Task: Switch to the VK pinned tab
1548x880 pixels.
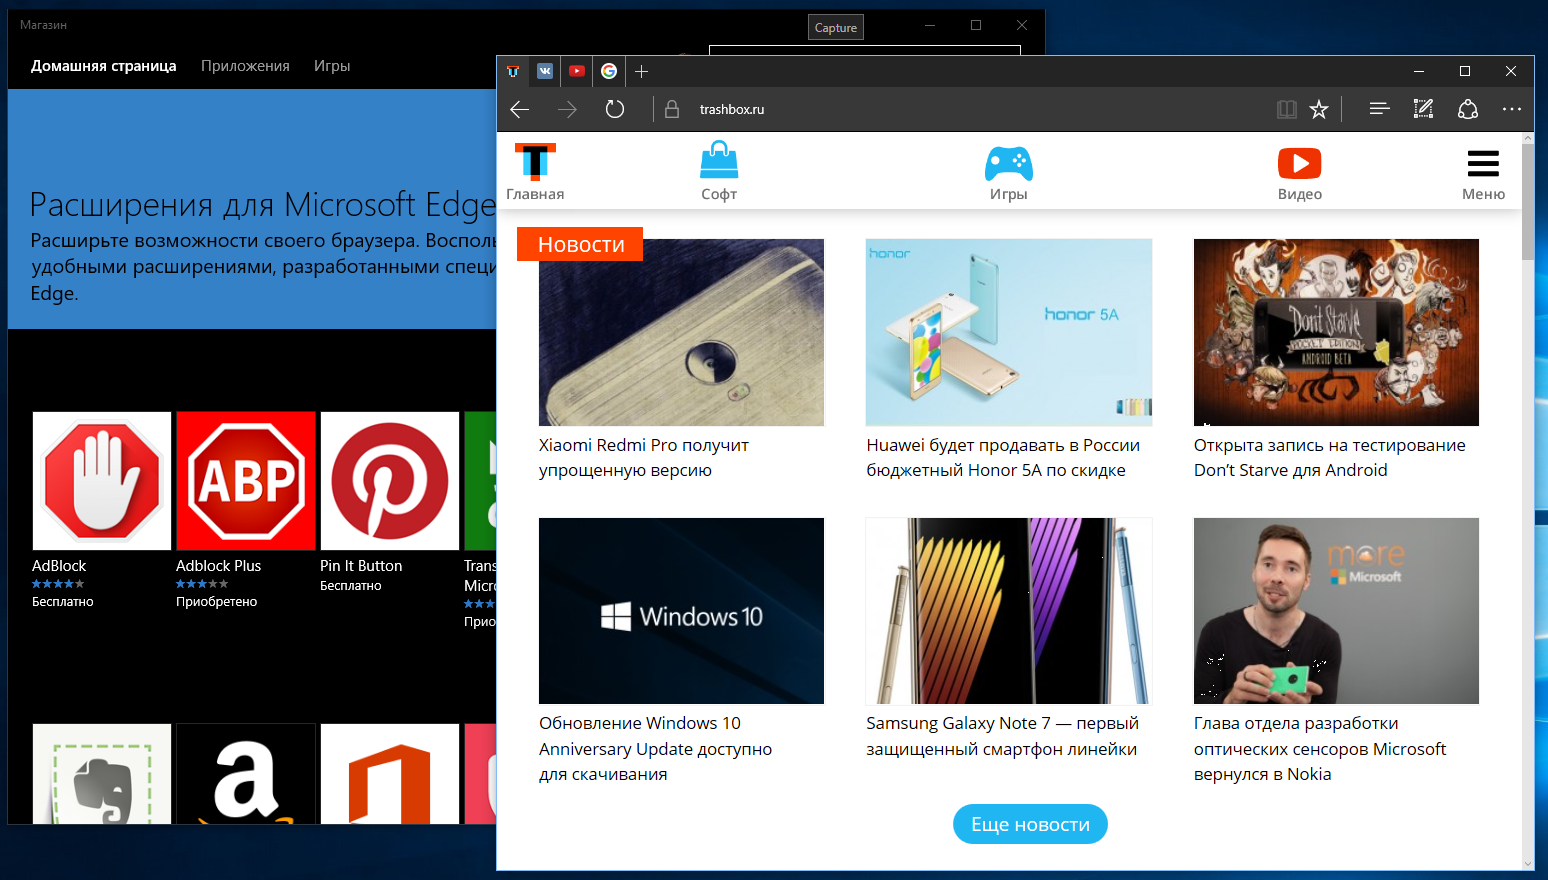Action: pos(545,71)
